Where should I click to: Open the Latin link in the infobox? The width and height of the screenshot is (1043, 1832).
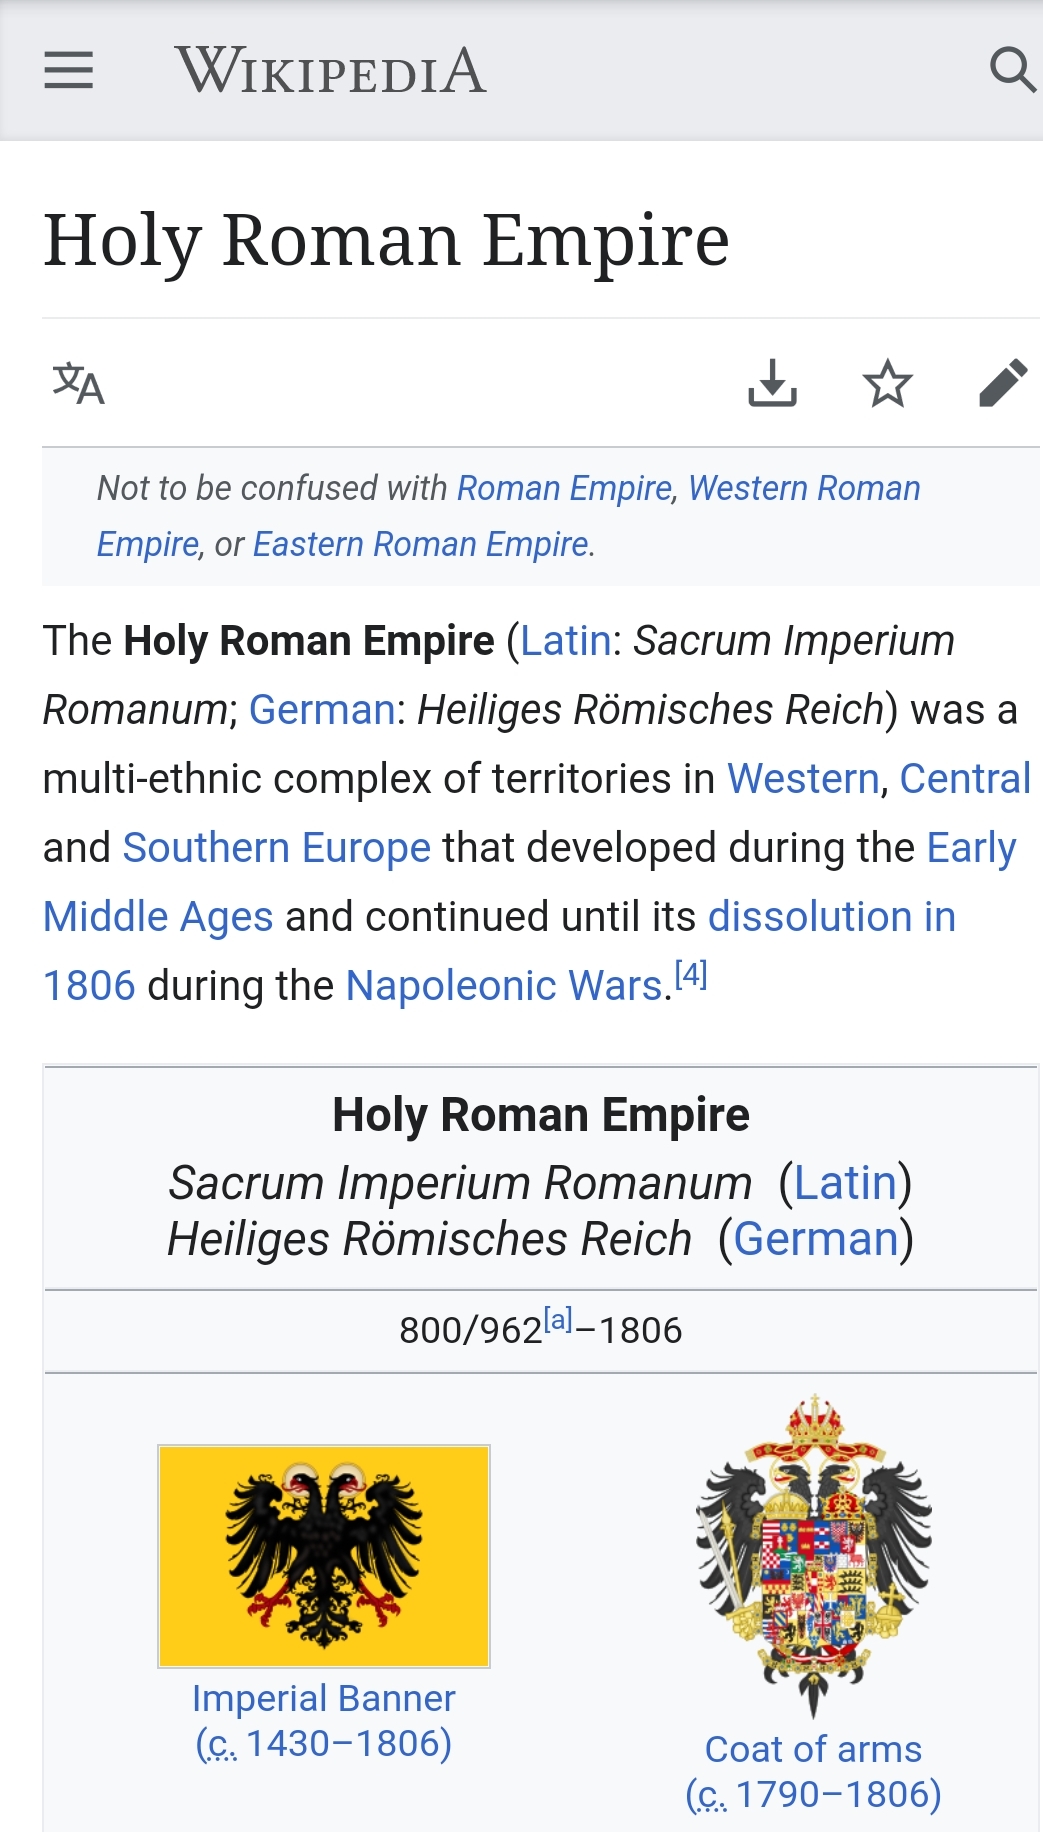click(845, 1183)
